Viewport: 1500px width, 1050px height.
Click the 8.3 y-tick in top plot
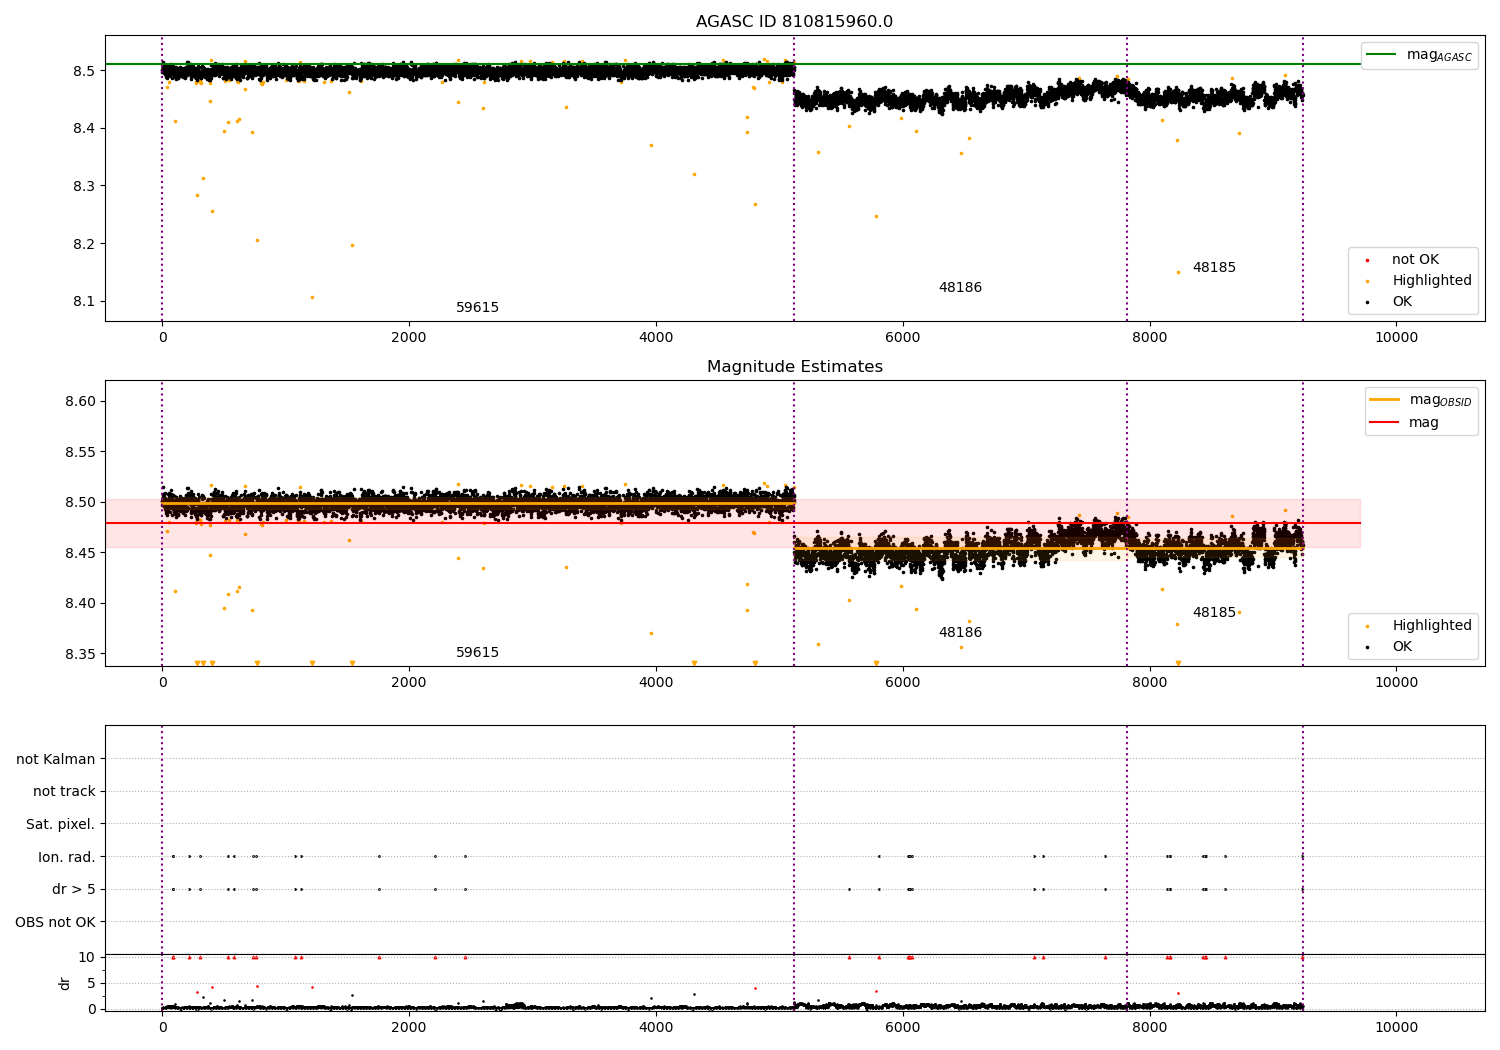[84, 187]
